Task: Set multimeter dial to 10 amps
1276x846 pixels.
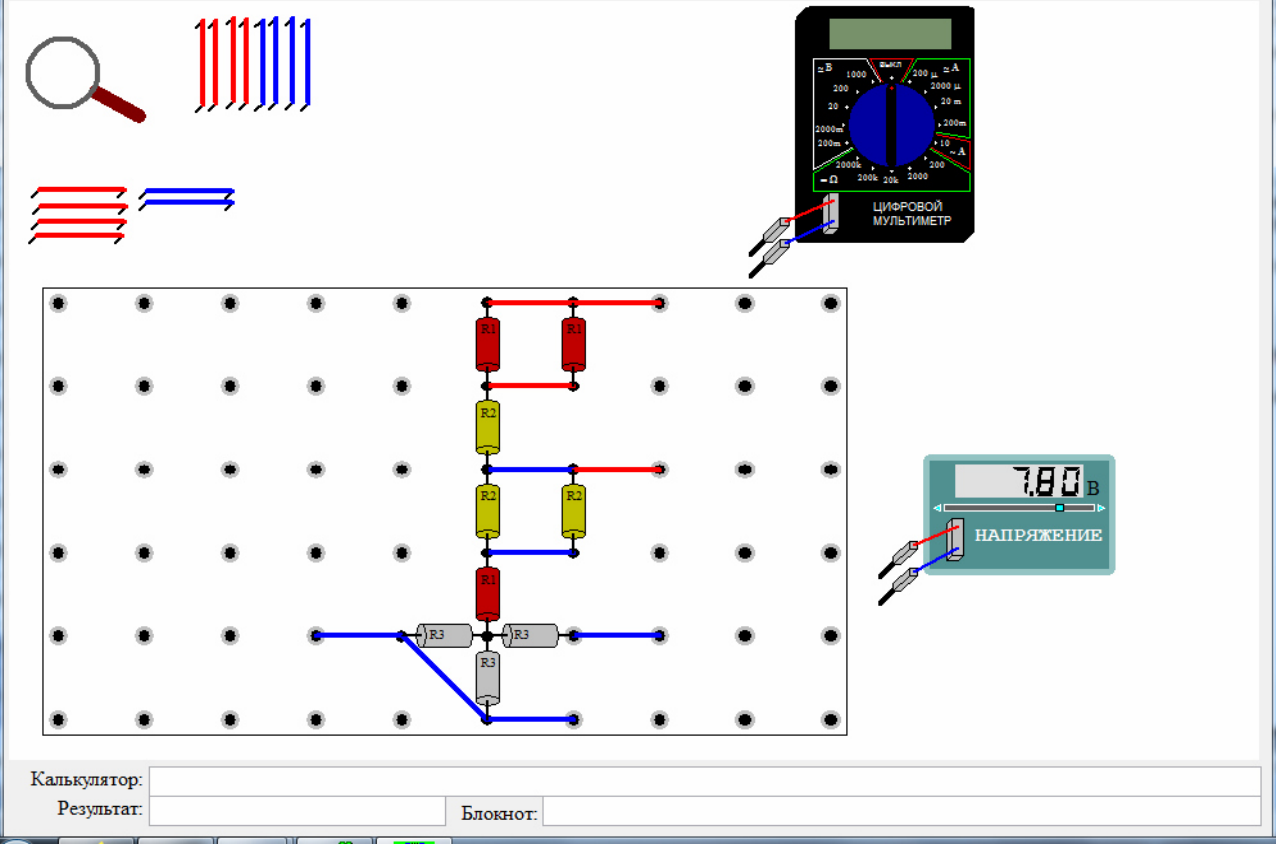Action: coord(945,143)
